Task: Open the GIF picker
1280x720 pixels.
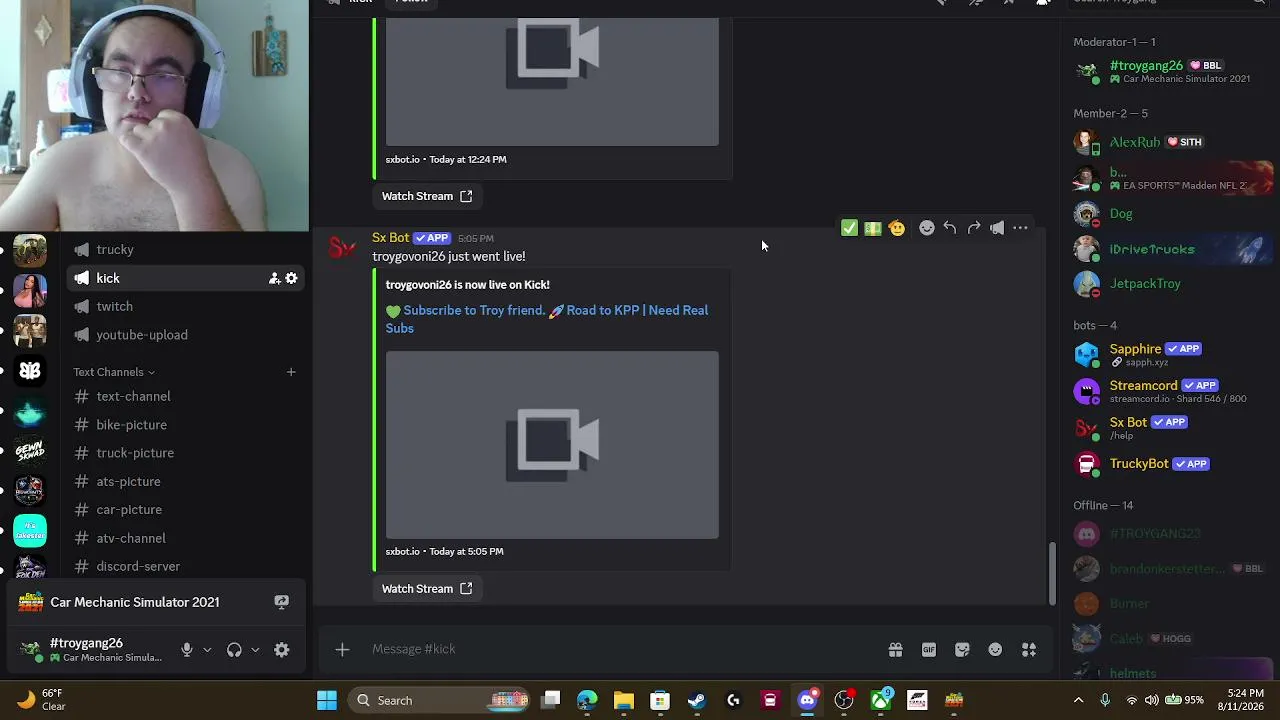Action: [929, 650]
